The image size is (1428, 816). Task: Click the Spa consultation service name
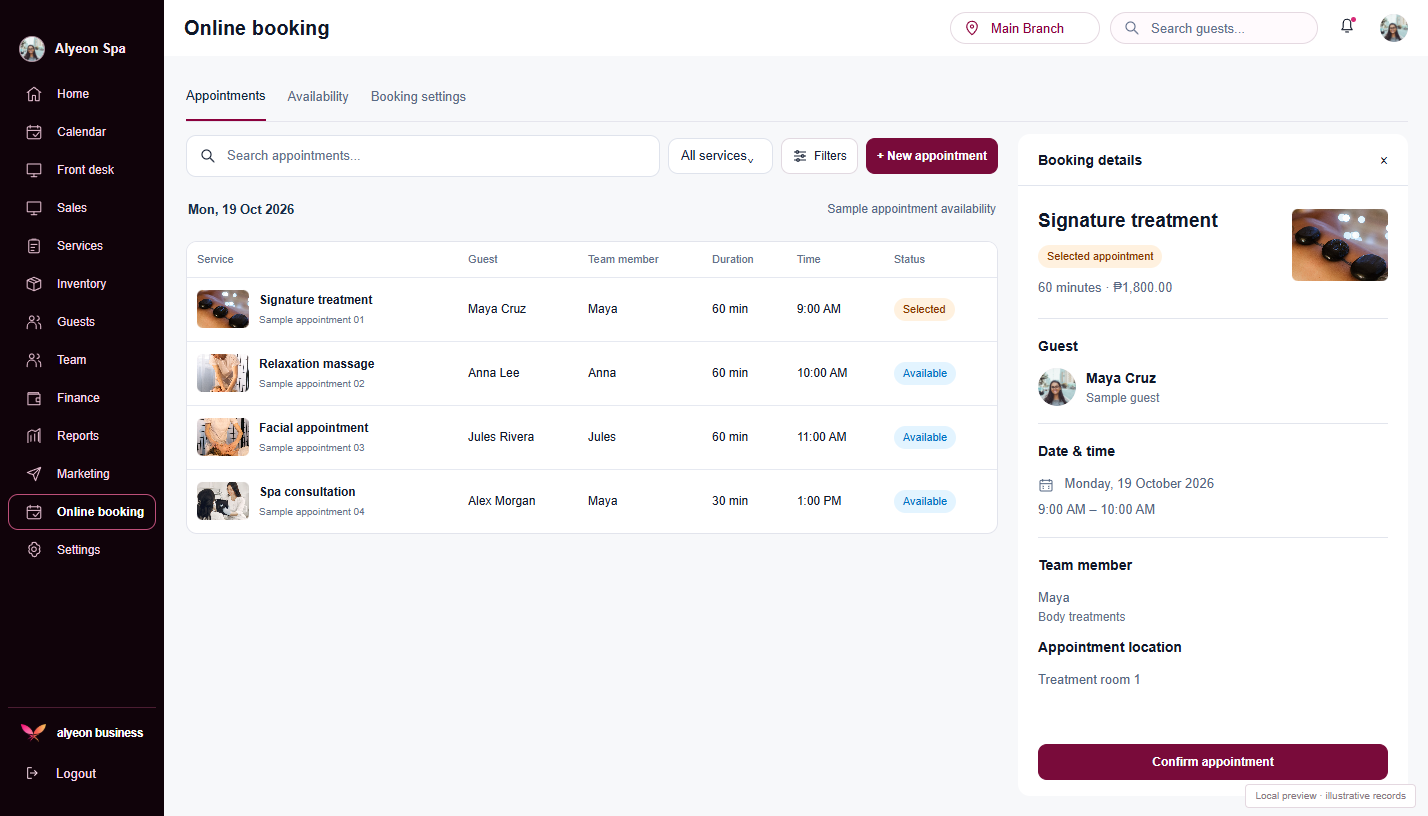point(307,492)
